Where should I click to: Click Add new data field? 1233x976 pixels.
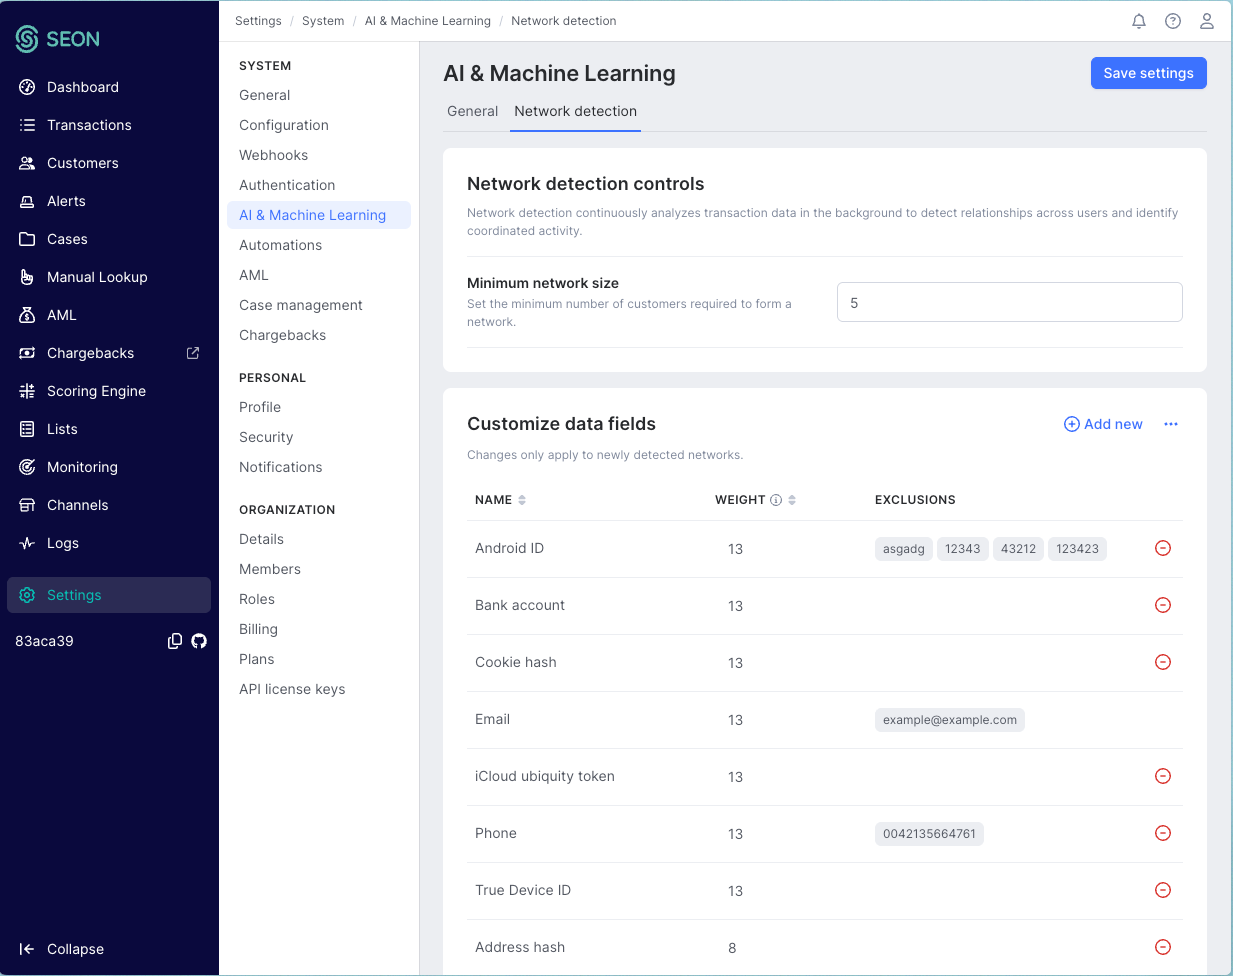click(x=1103, y=424)
